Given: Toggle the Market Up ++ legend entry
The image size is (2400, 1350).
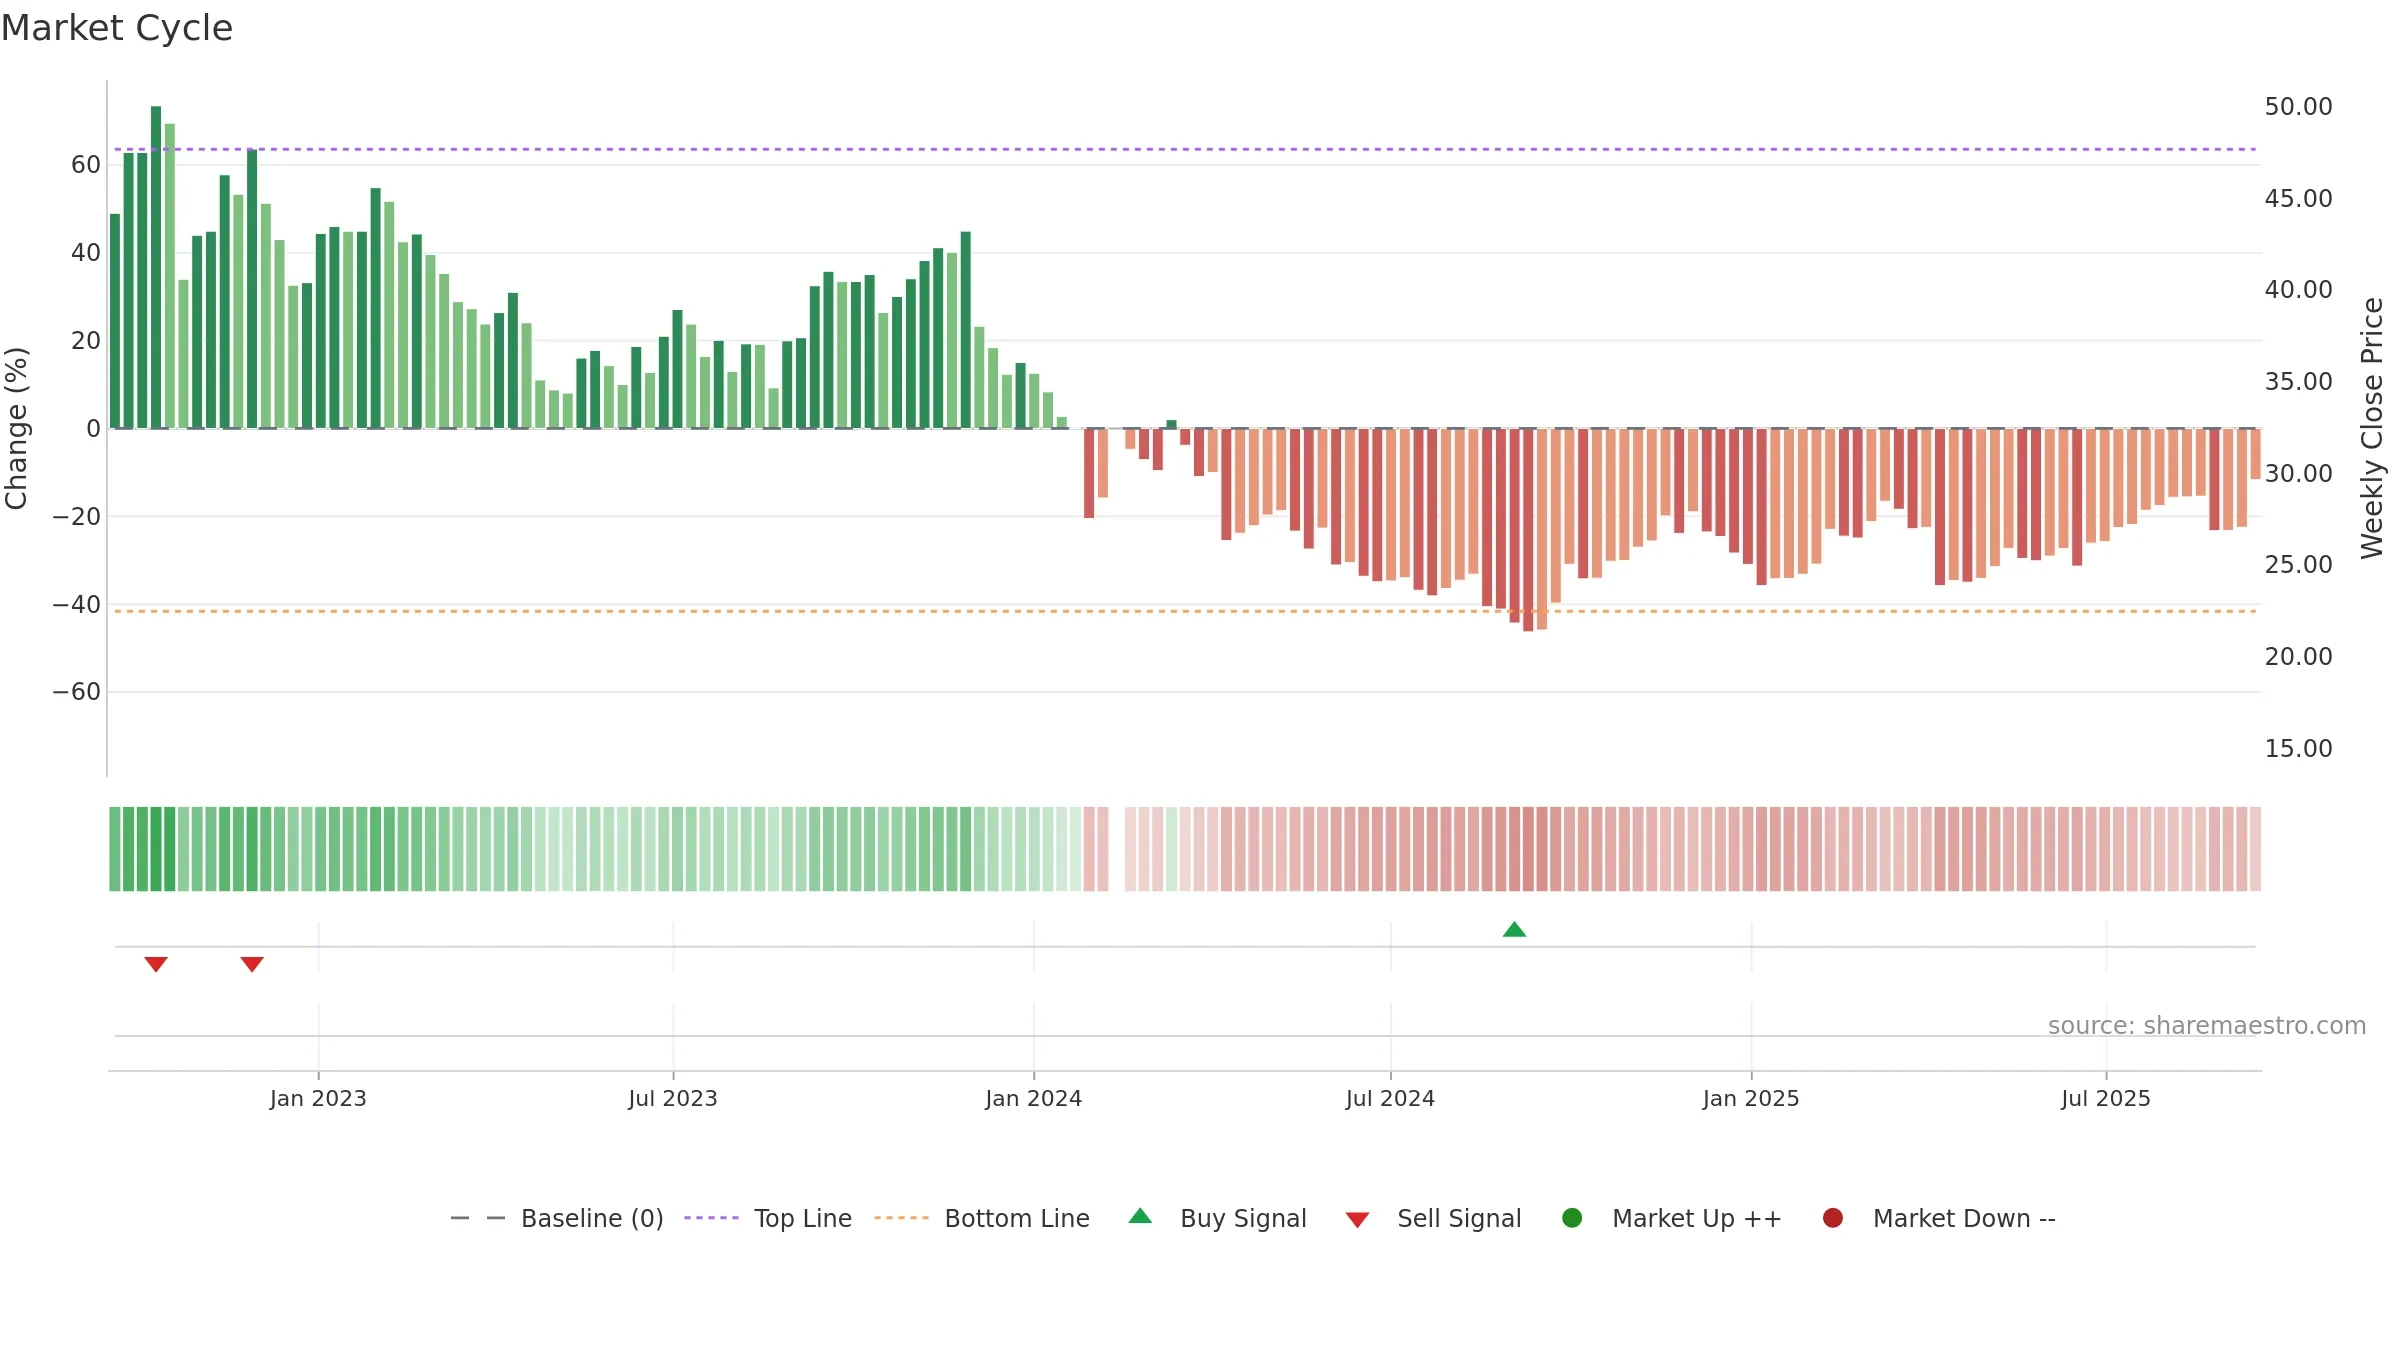Looking at the screenshot, I should (x=1672, y=1218).
